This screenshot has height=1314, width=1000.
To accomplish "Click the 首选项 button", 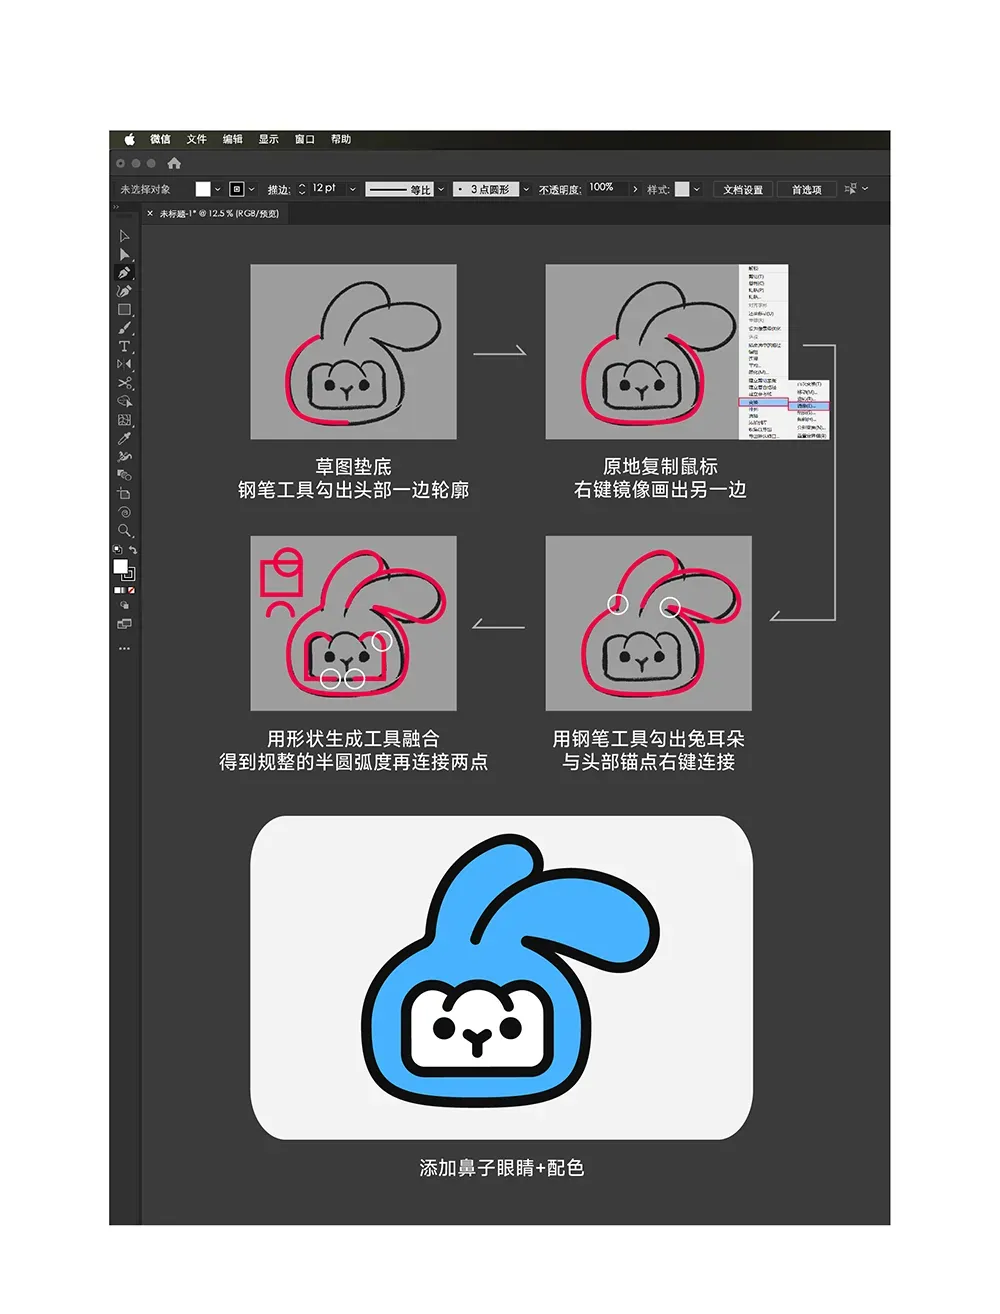I will (x=806, y=189).
